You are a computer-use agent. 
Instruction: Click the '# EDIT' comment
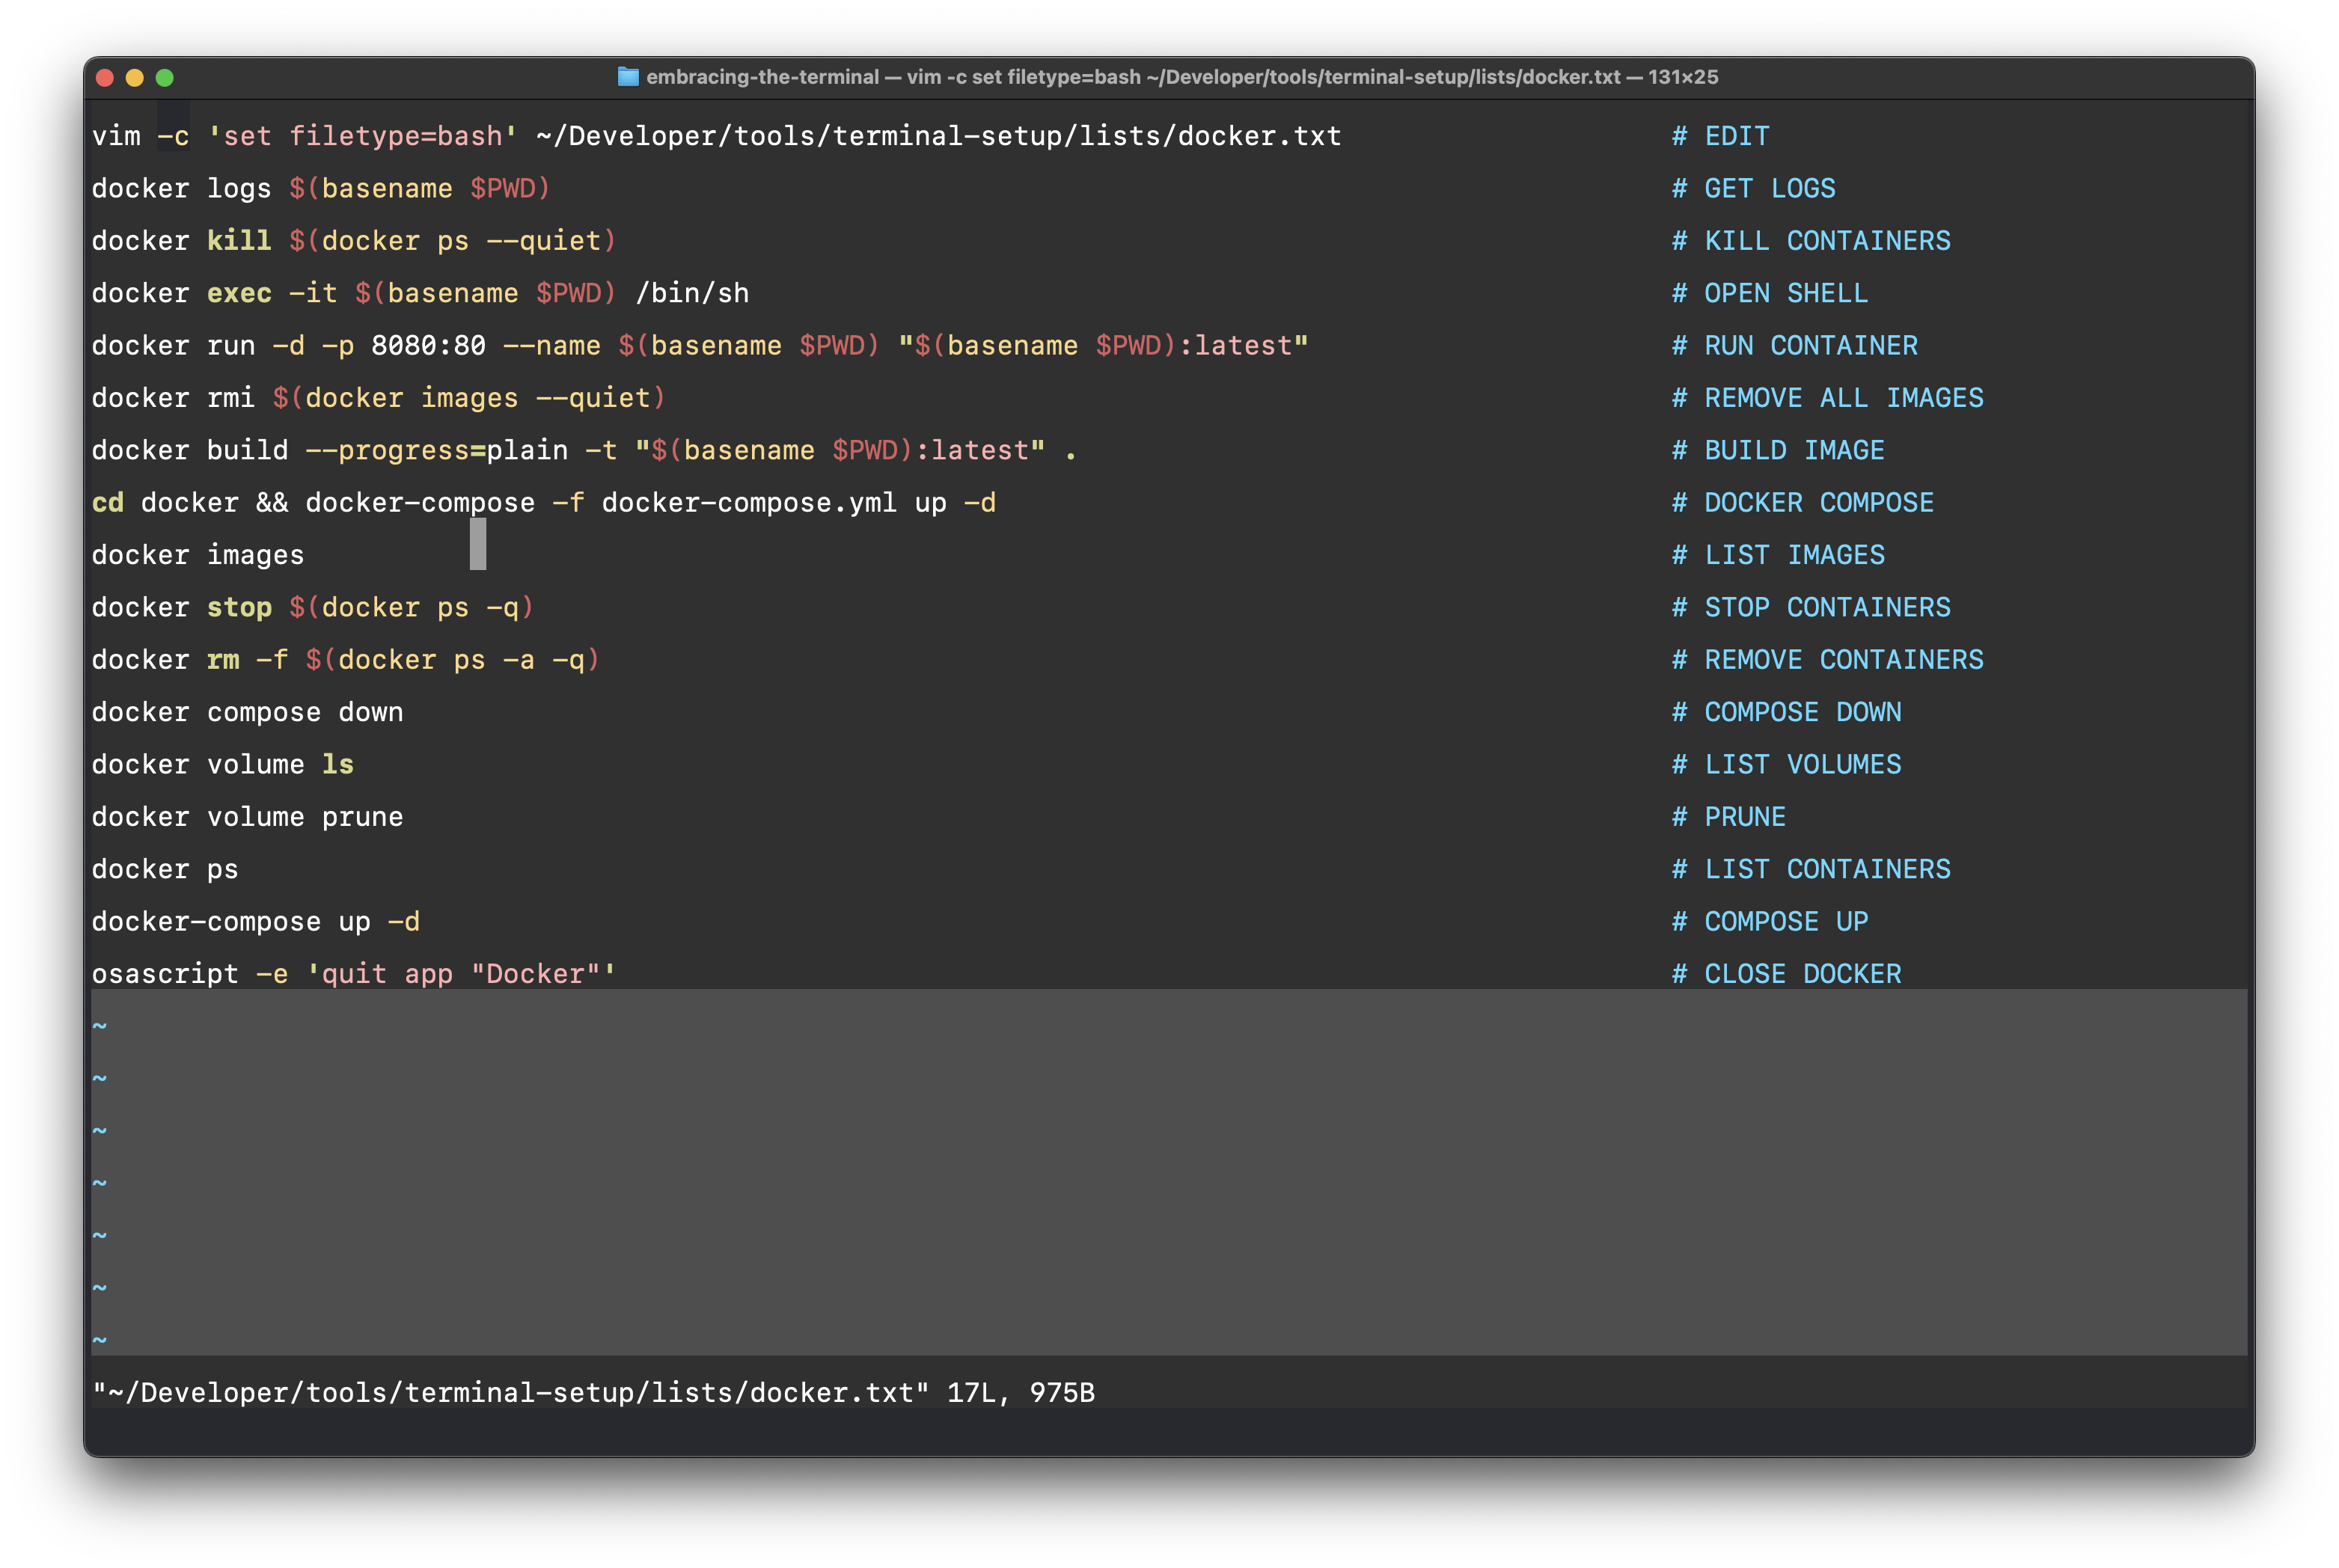[x=1720, y=136]
